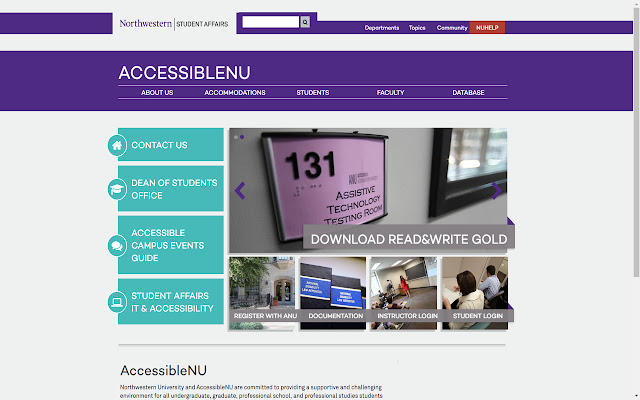Click the chat bubbles icon

117,245
